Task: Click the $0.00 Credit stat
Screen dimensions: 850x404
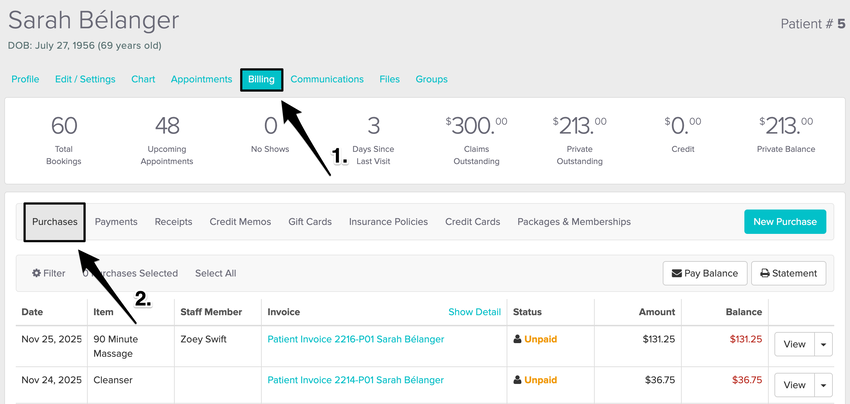Action: click(x=682, y=134)
